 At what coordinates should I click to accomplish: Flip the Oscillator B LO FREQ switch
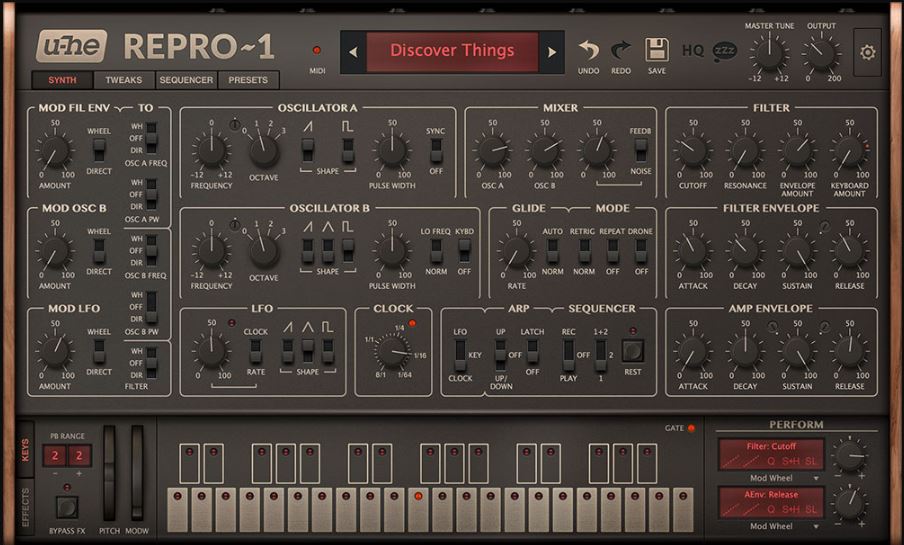click(436, 251)
